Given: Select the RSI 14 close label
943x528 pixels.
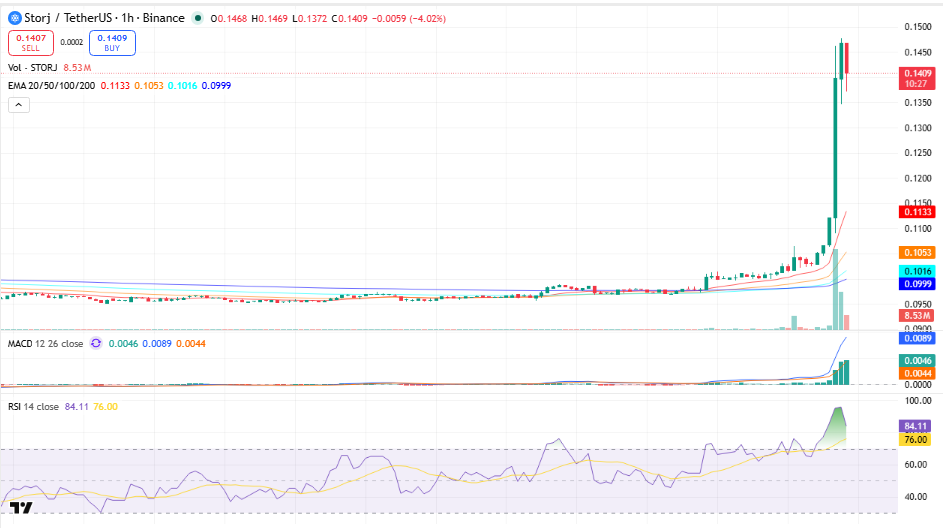Looking at the screenshot, I should click(x=33, y=407).
